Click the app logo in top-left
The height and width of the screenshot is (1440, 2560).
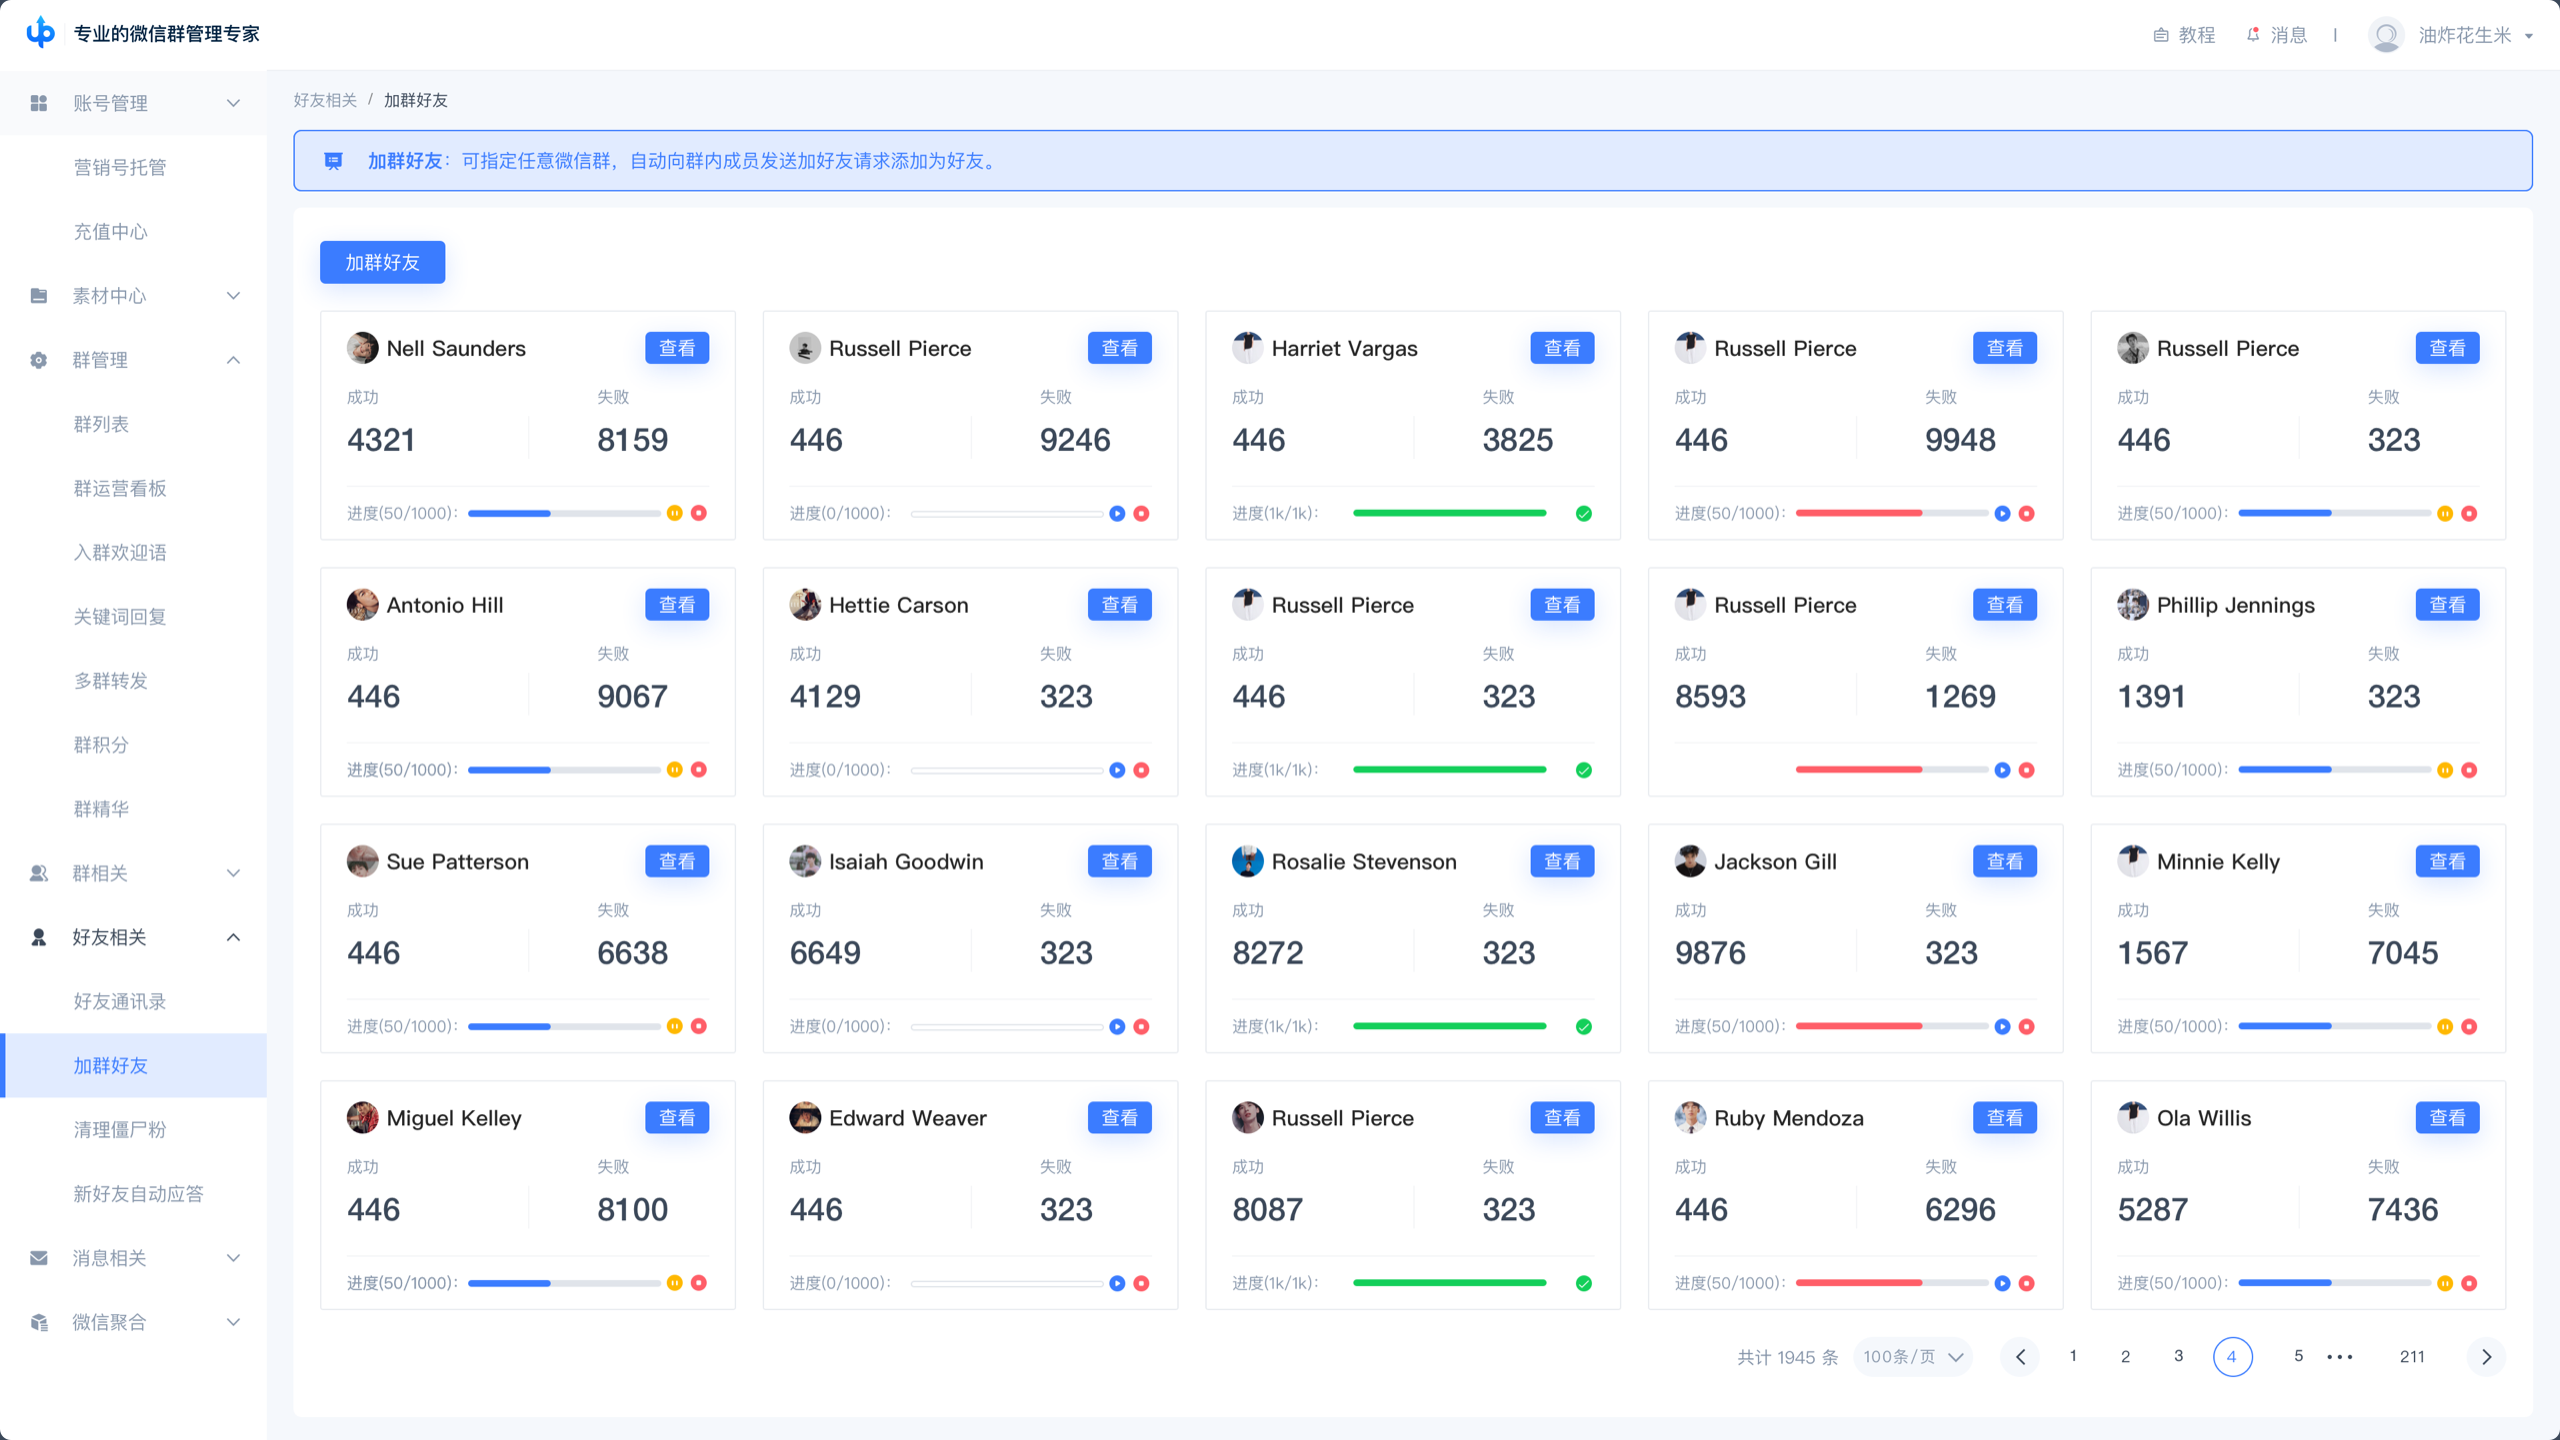[x=40, y=33]
